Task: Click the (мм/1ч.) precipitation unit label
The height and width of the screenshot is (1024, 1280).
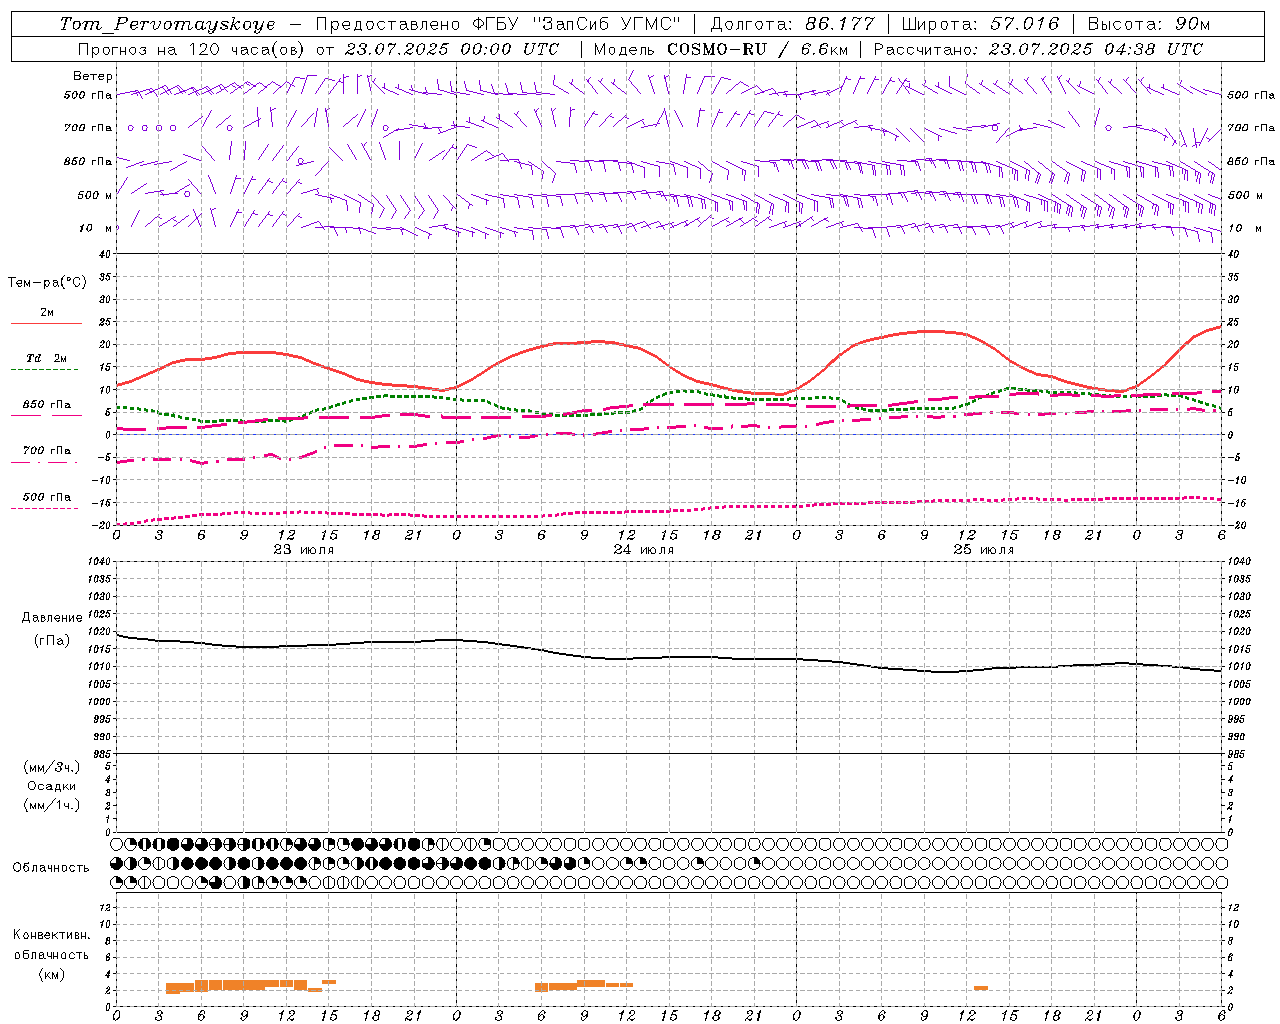Action: pyautogui.click(x=52, y=805)
